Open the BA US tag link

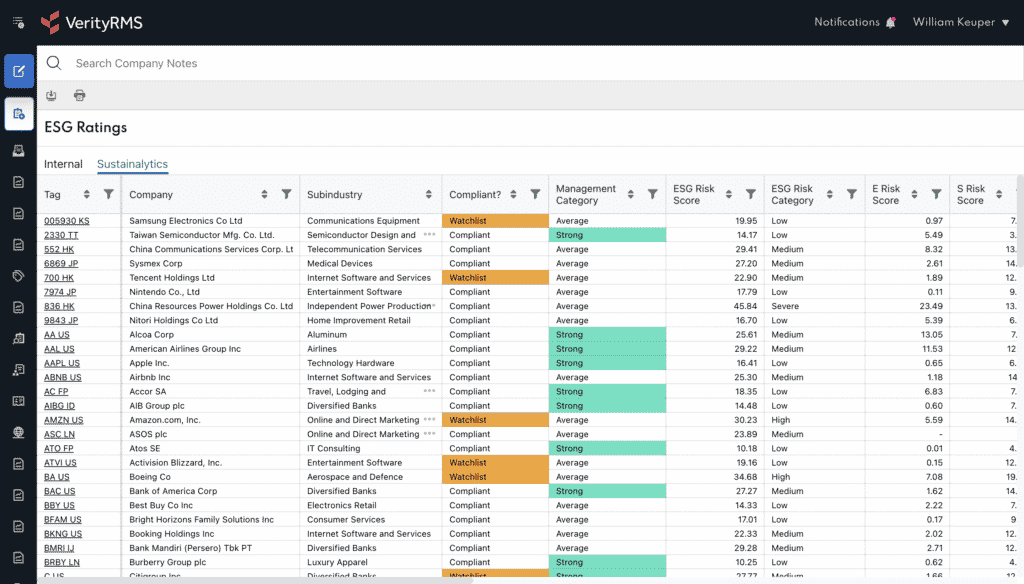57,477
